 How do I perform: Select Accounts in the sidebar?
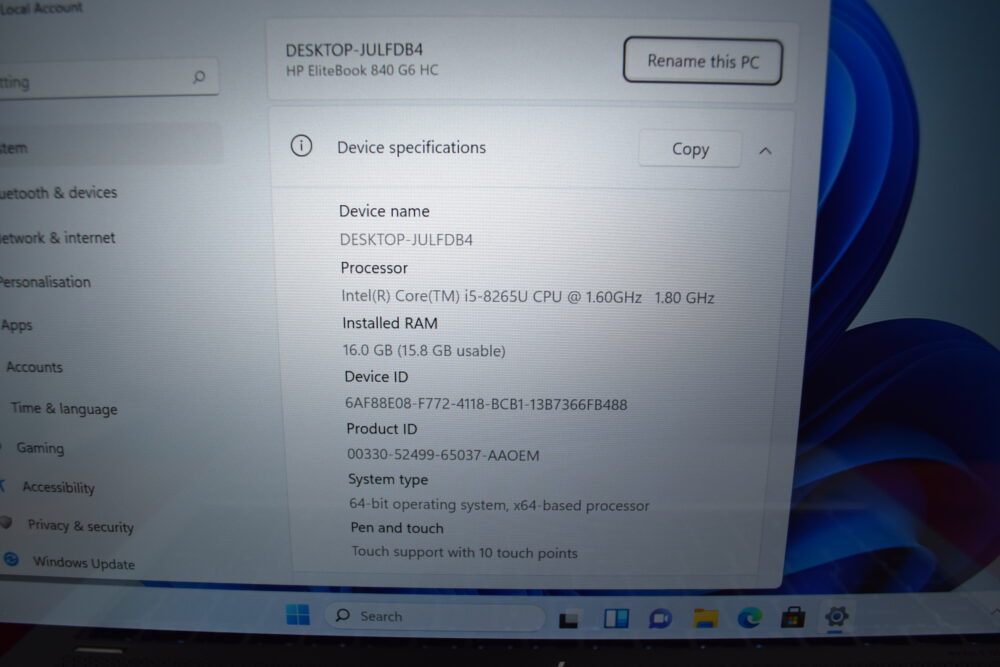pyautogui.click(x=34, y=367)
